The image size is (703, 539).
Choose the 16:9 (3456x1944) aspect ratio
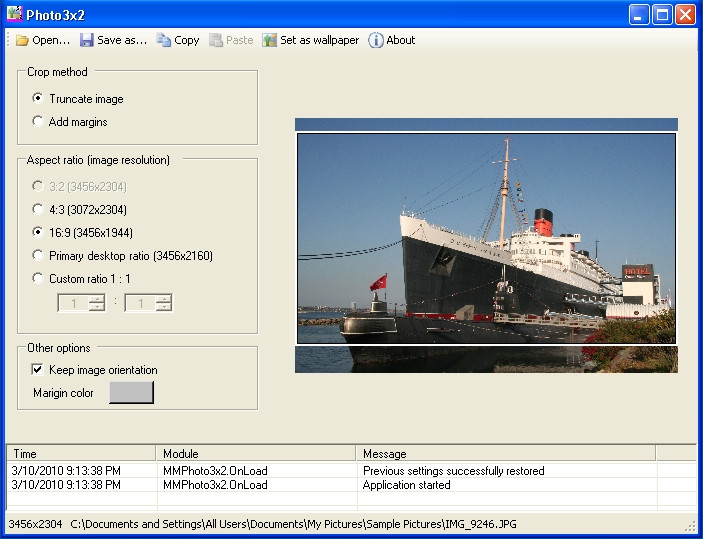pyautogui.click(x=38, y=232)
